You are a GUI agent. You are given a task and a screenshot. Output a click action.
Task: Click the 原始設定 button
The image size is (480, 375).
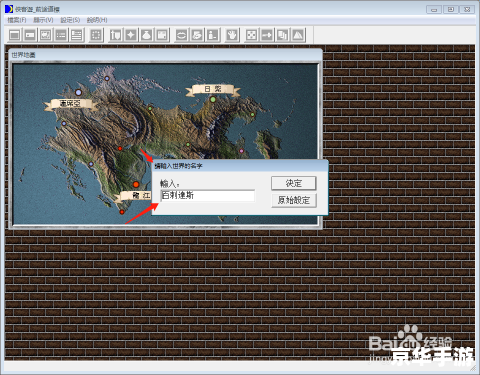pyautogui.click(x=294, y=200)
